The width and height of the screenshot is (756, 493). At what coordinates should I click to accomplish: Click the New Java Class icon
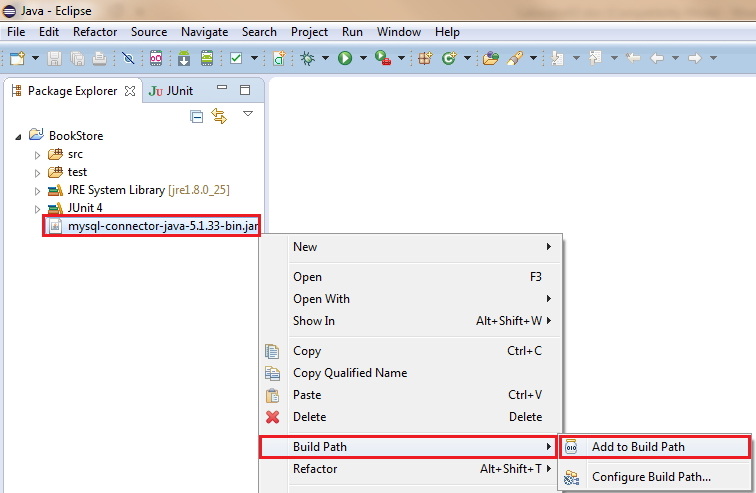click(x=449, y=58)
